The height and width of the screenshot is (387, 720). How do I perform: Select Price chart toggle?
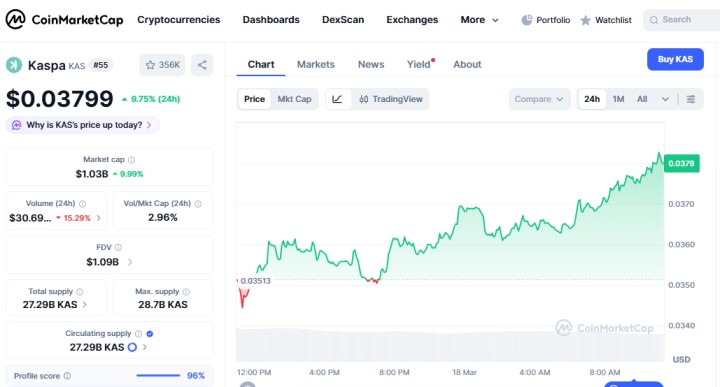click(254, 99)
